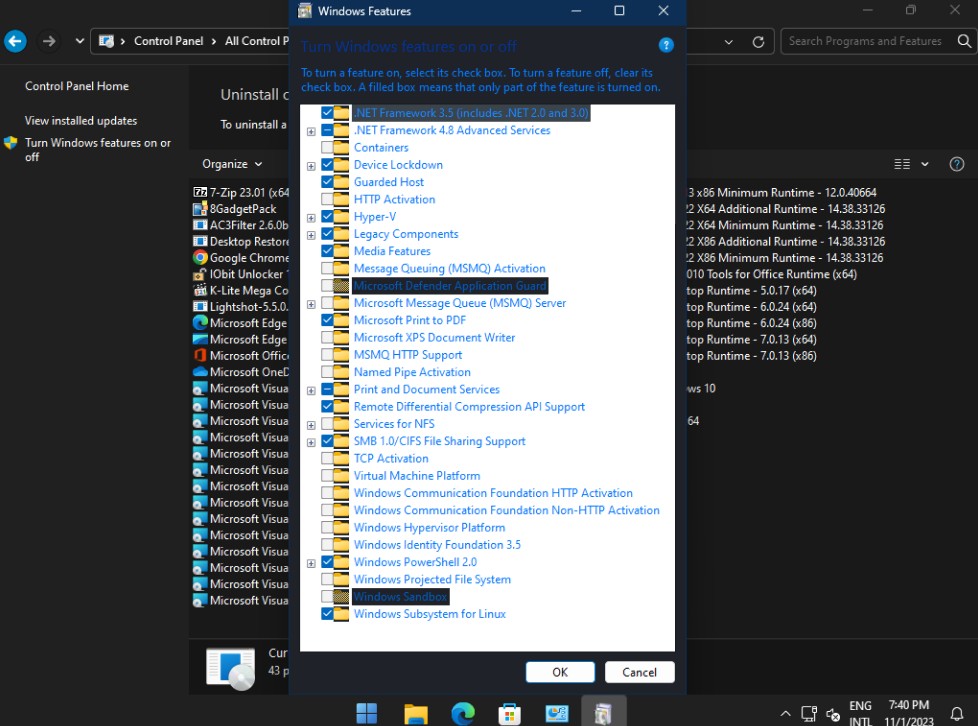Open Microsoft Store from the taskbar
This screenshot has height=726, width=978.
pos(509,713)
